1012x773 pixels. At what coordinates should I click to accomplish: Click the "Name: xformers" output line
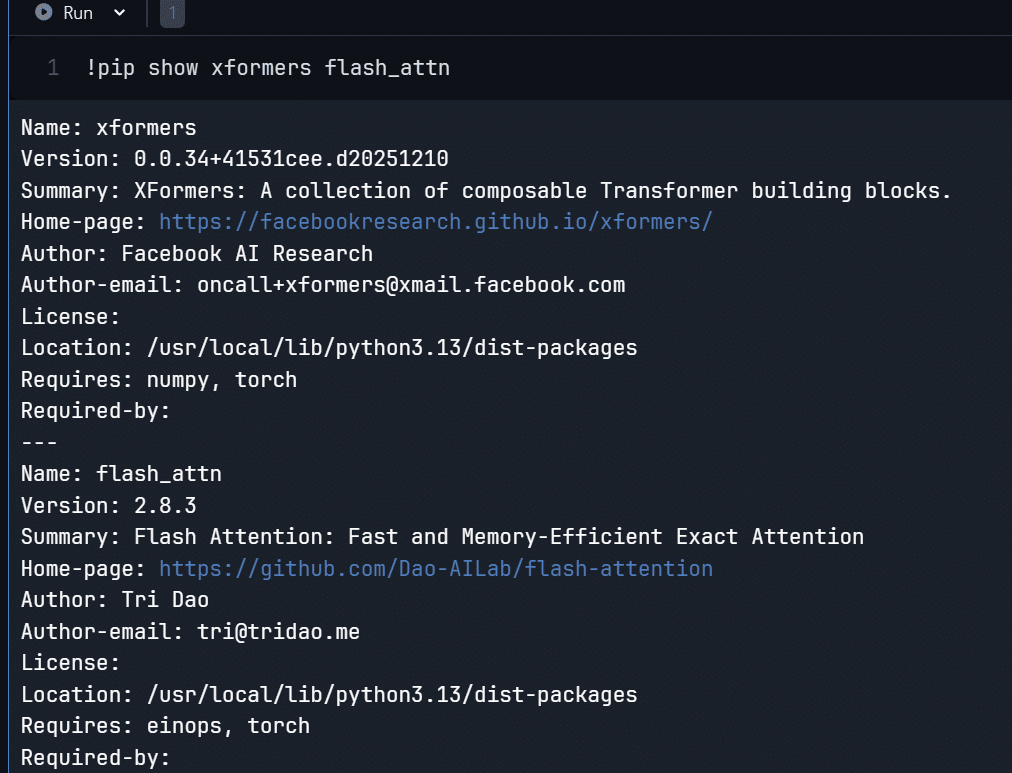(109, 128)
